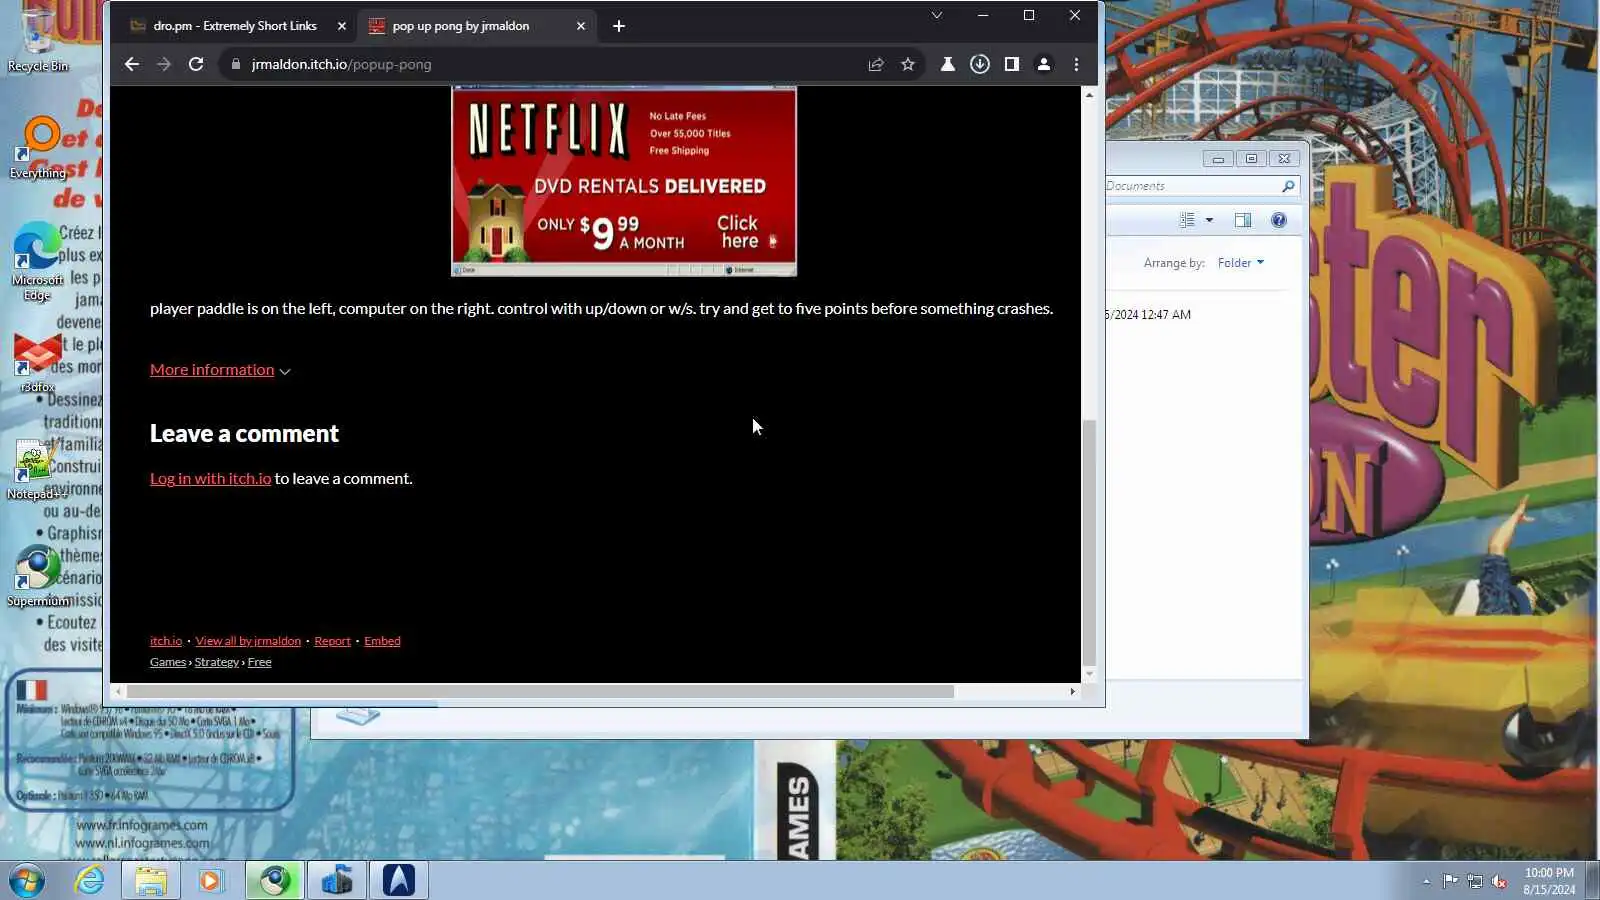Open the taskbar clock showing 10:00 PM
This screenshot has height=900, width=1600.
click(x=1549, y=881)
